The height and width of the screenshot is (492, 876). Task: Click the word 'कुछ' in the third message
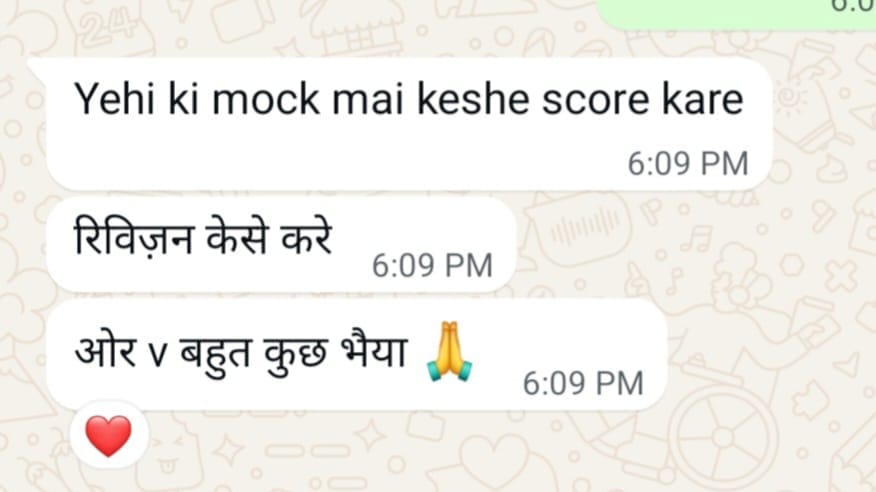pyautogui.click(x=295, y=356)
